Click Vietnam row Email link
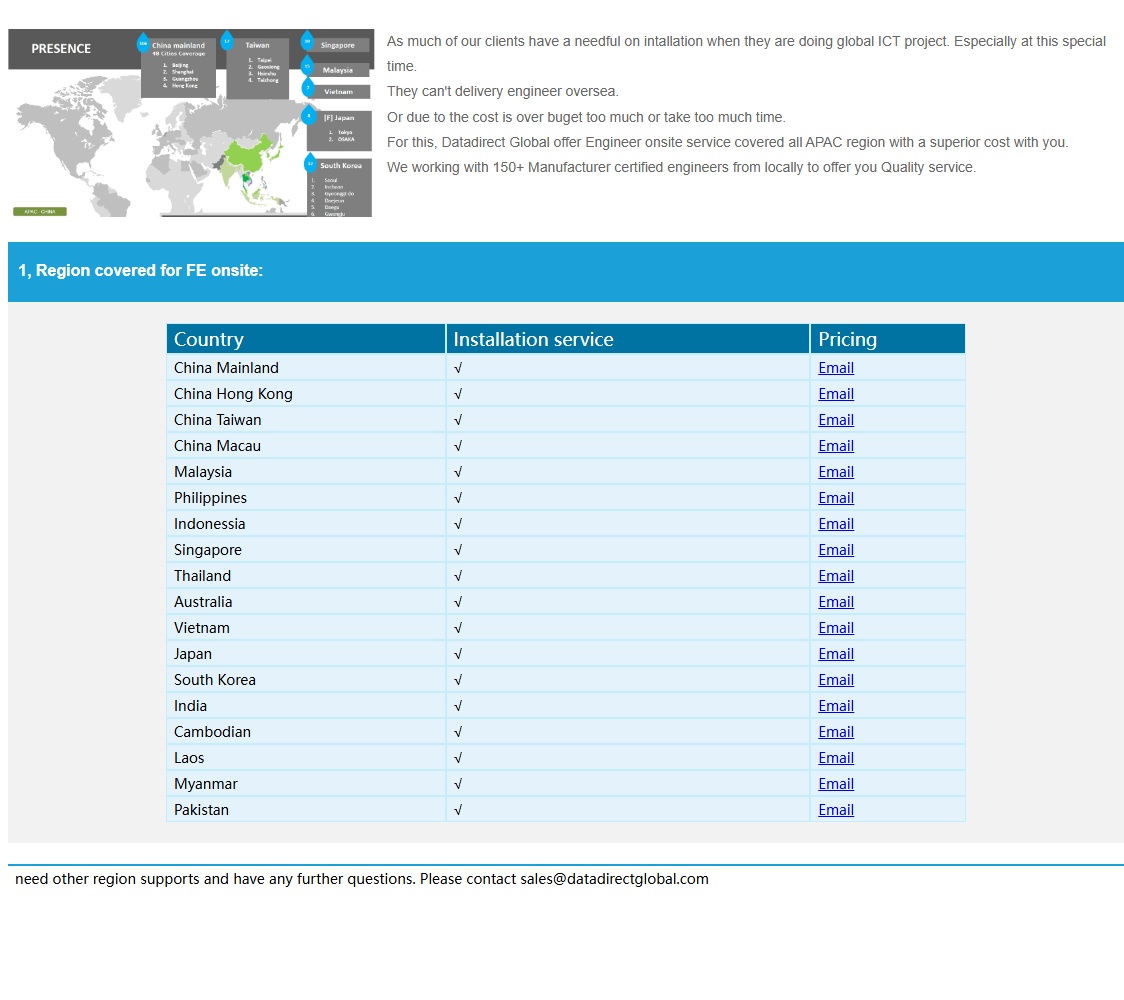The height and width of the screenshot is (1000, 1124). click(x=836, y=627)
